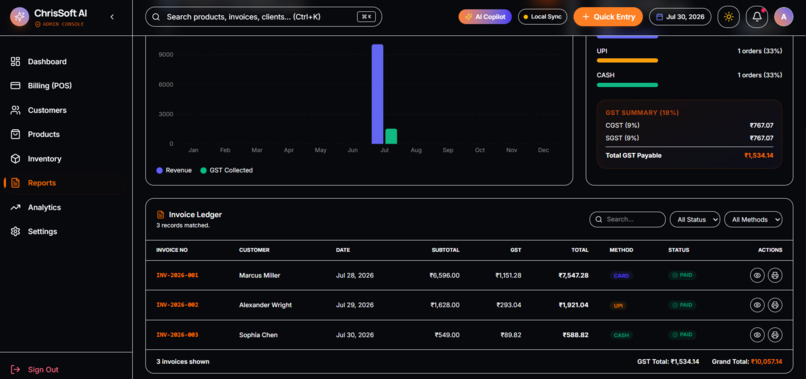Click the Settings gear icon
The width and height of the screenshot is (806, 379).
[x=15, y=231]
